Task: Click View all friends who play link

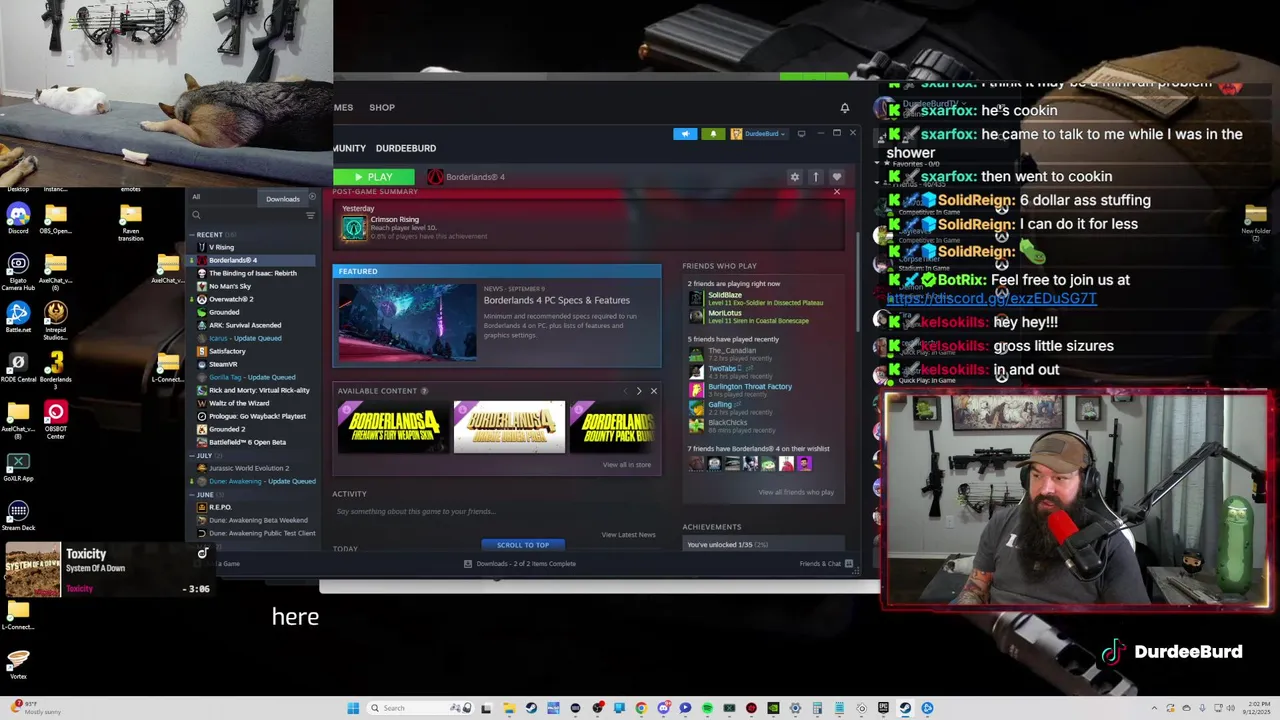Action: tap(796, 492)
